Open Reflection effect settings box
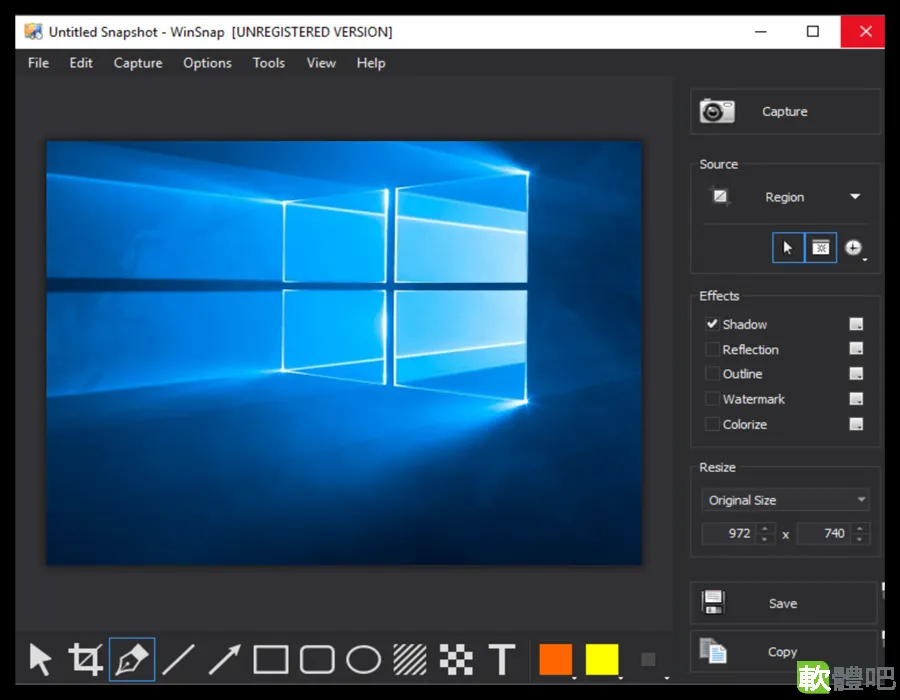The width and height of the screenshot is (900, 700). 856,349
